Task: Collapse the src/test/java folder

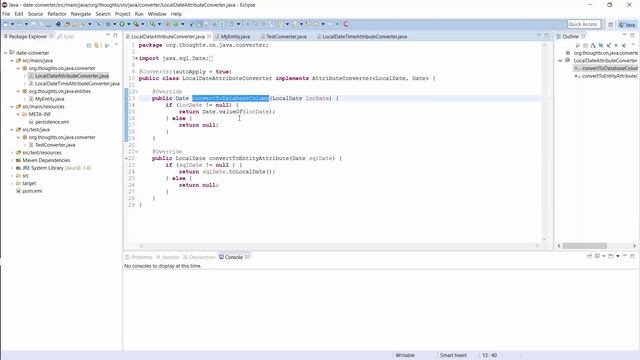Action: click(12, 129)
